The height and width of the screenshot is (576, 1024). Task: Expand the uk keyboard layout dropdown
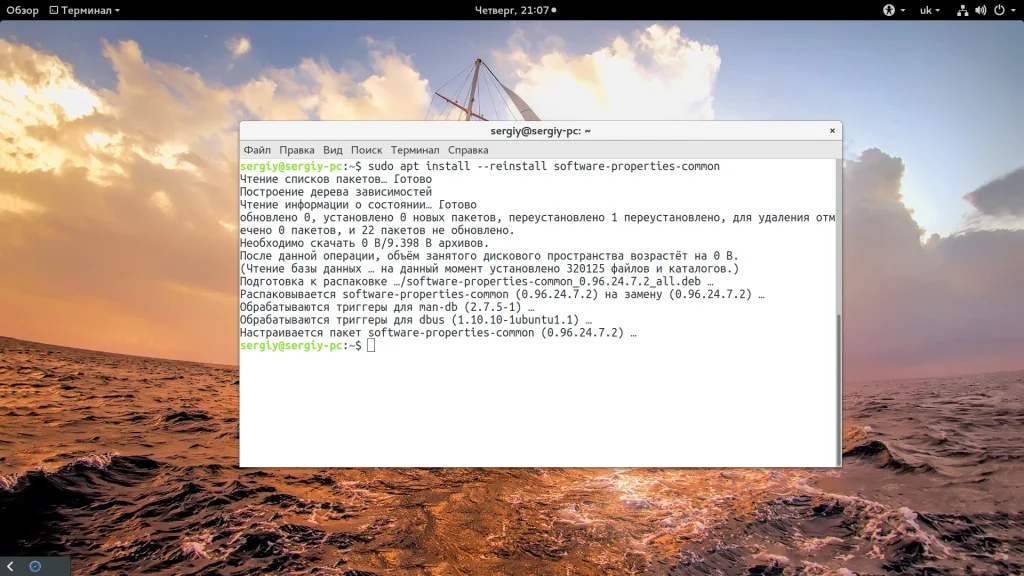click(929, 10)
